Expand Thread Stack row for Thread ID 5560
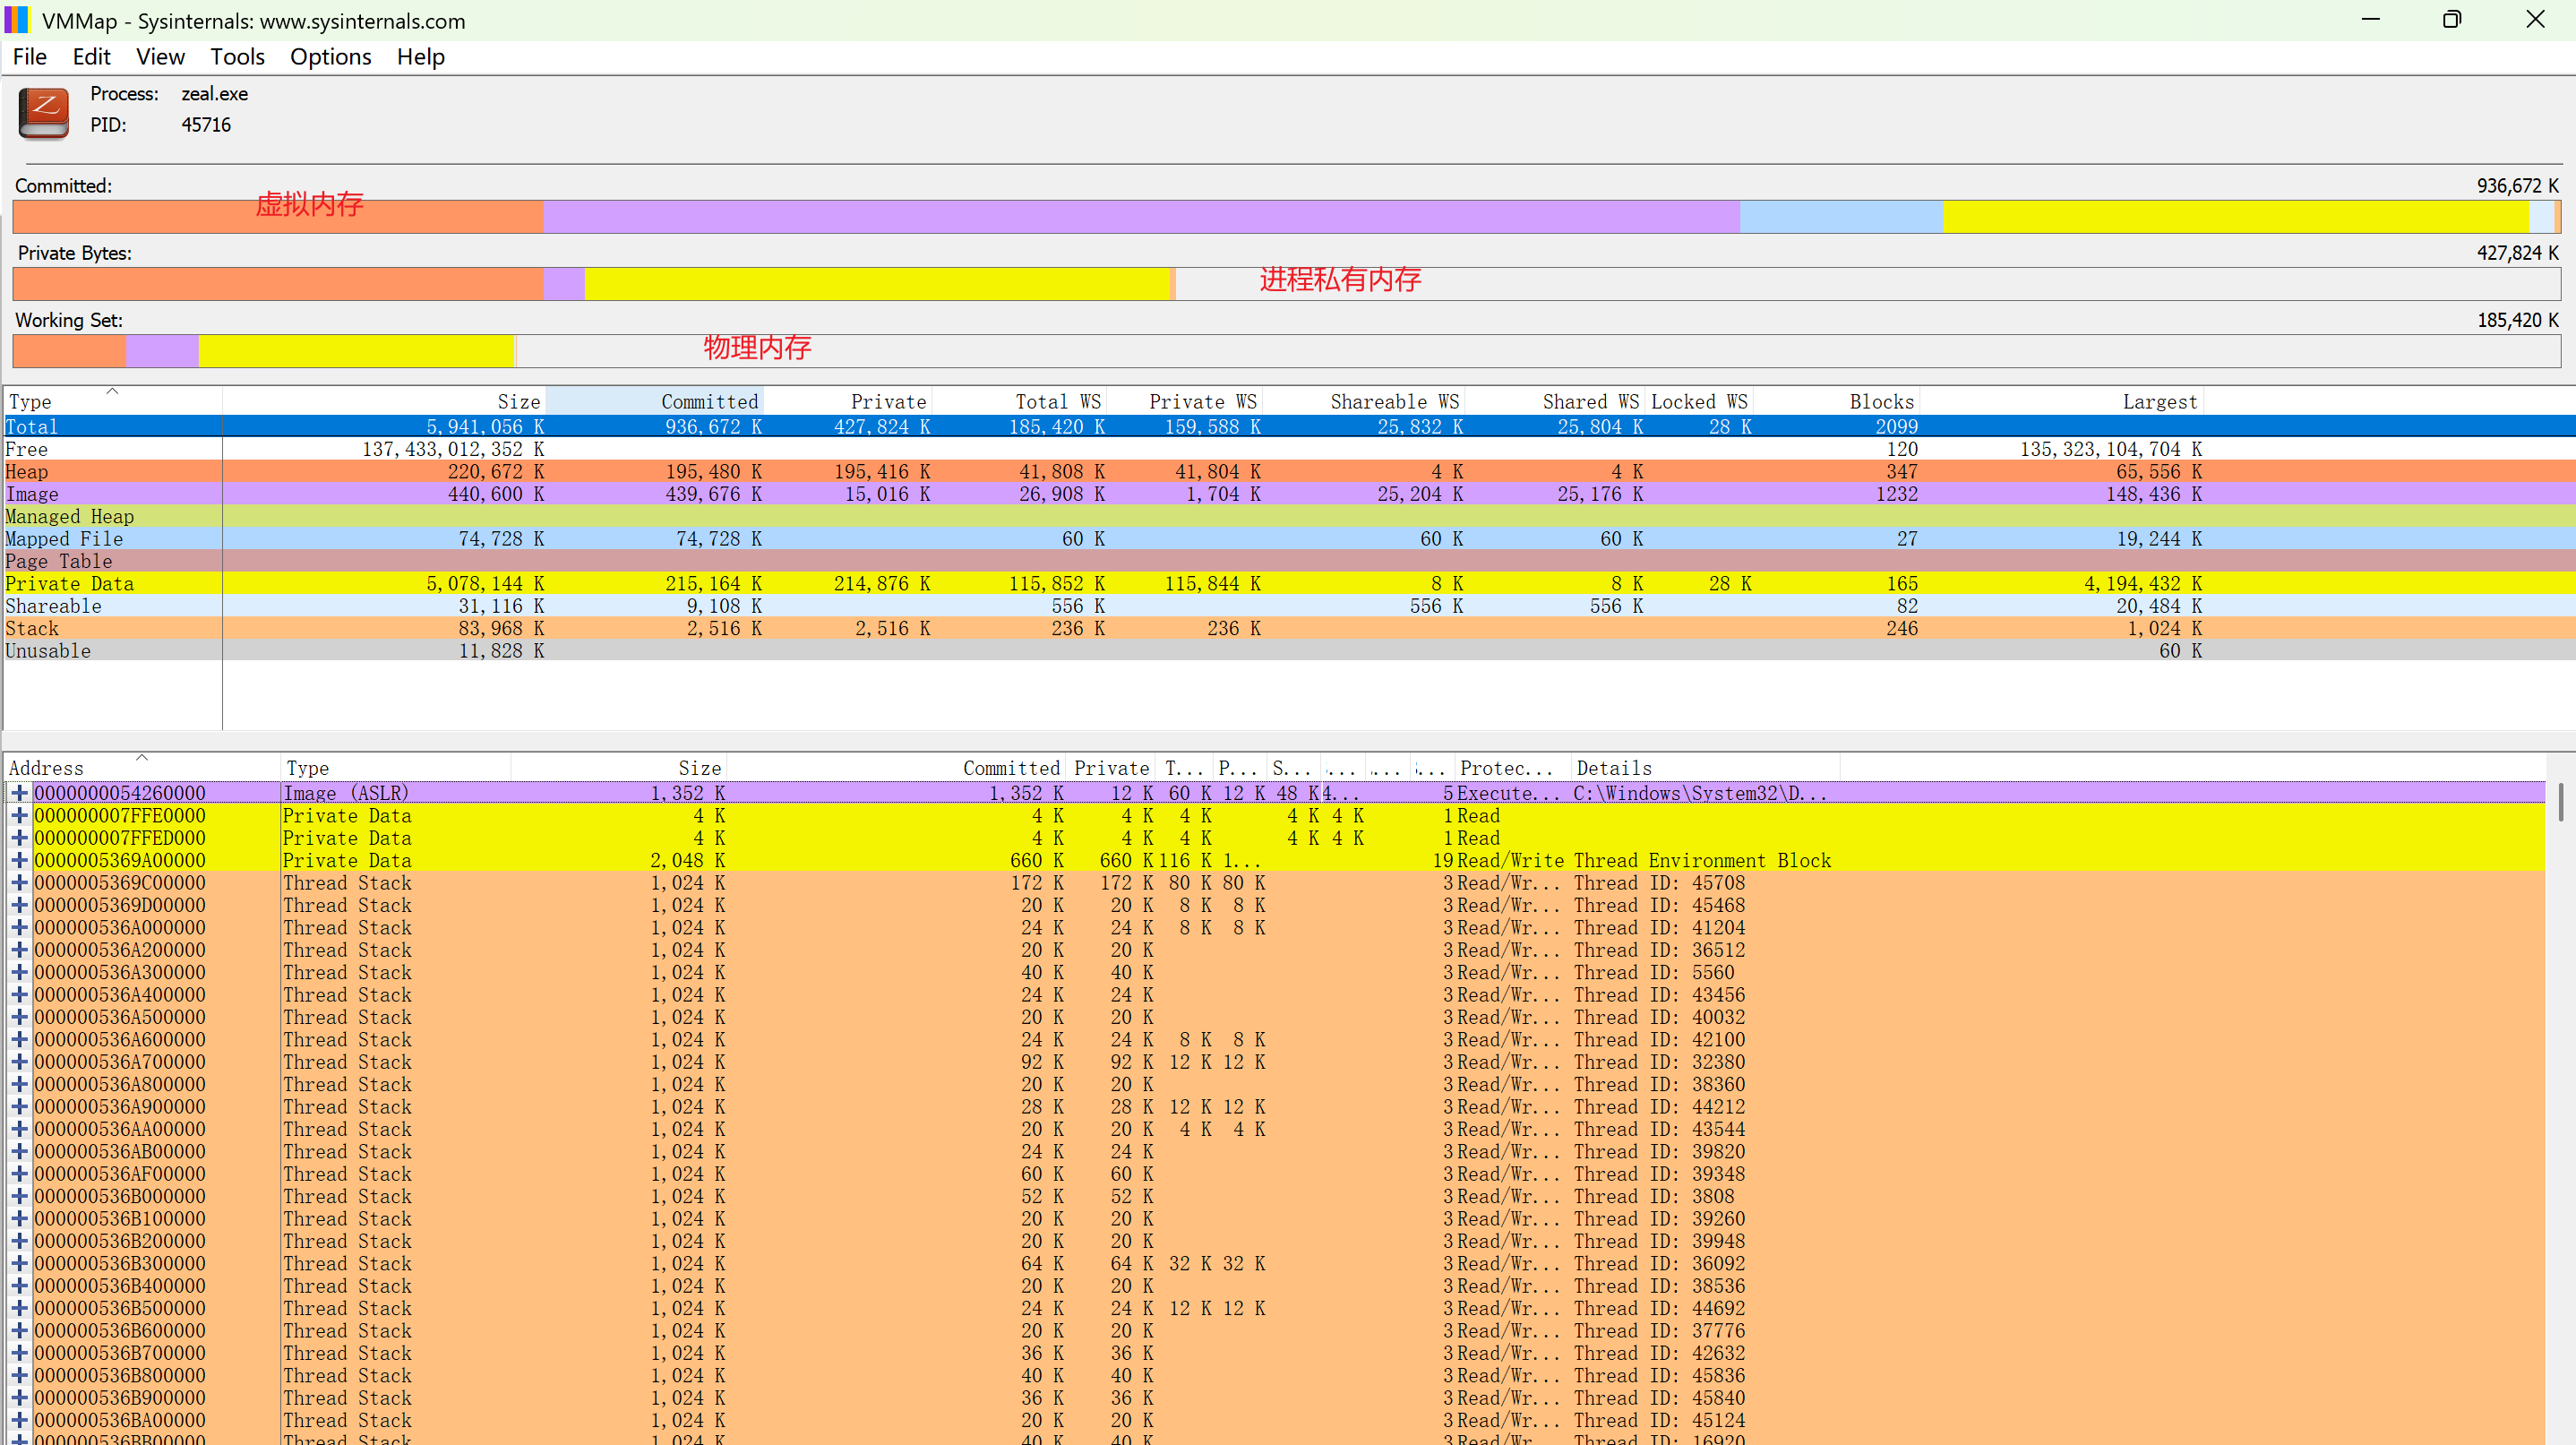Viewport: 2576px width, 1445px height. [19, 973]
